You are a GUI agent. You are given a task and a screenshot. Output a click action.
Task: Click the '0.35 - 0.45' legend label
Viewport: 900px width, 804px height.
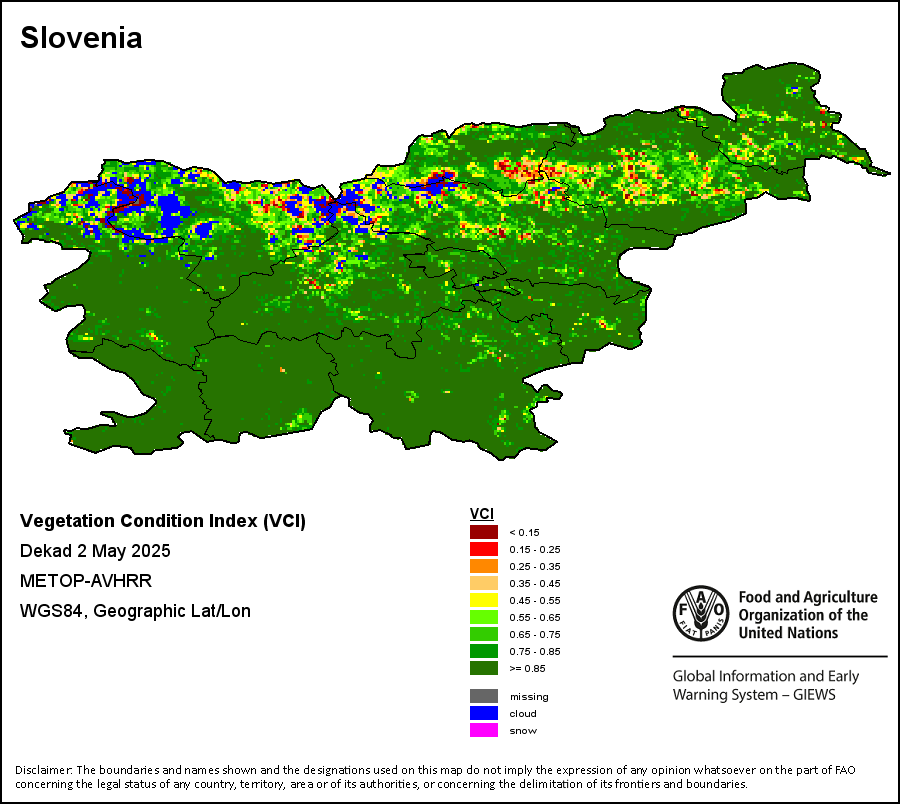[535, 584]
